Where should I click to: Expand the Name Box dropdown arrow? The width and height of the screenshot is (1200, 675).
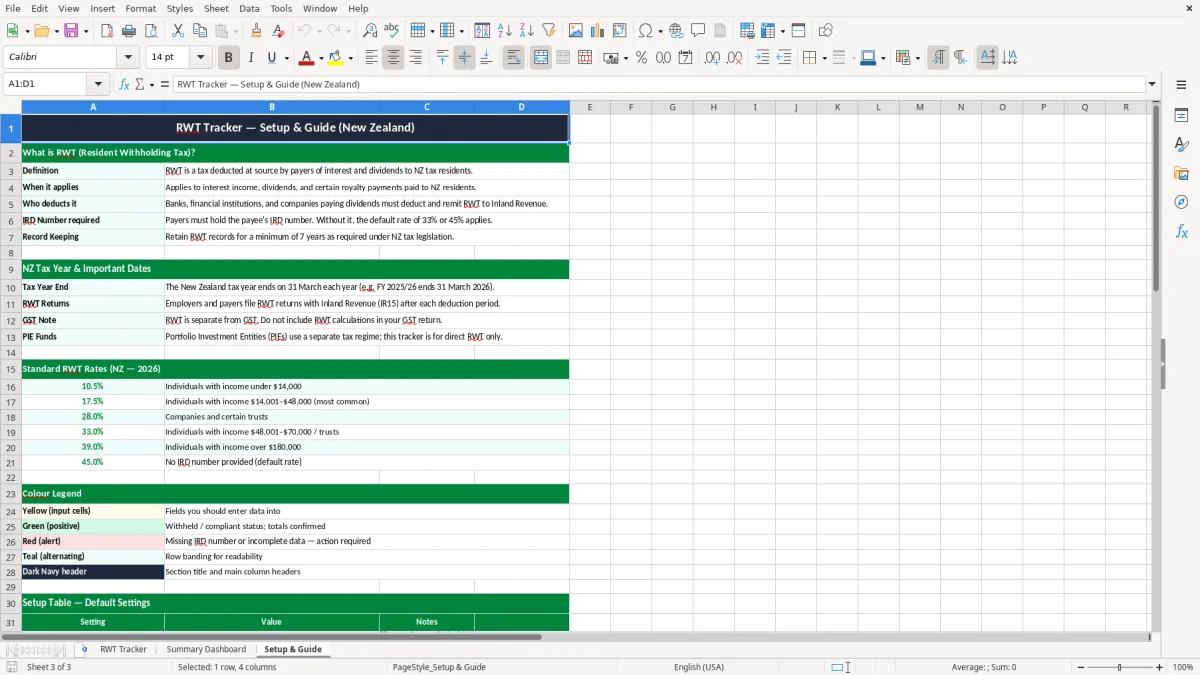point(98,84)
